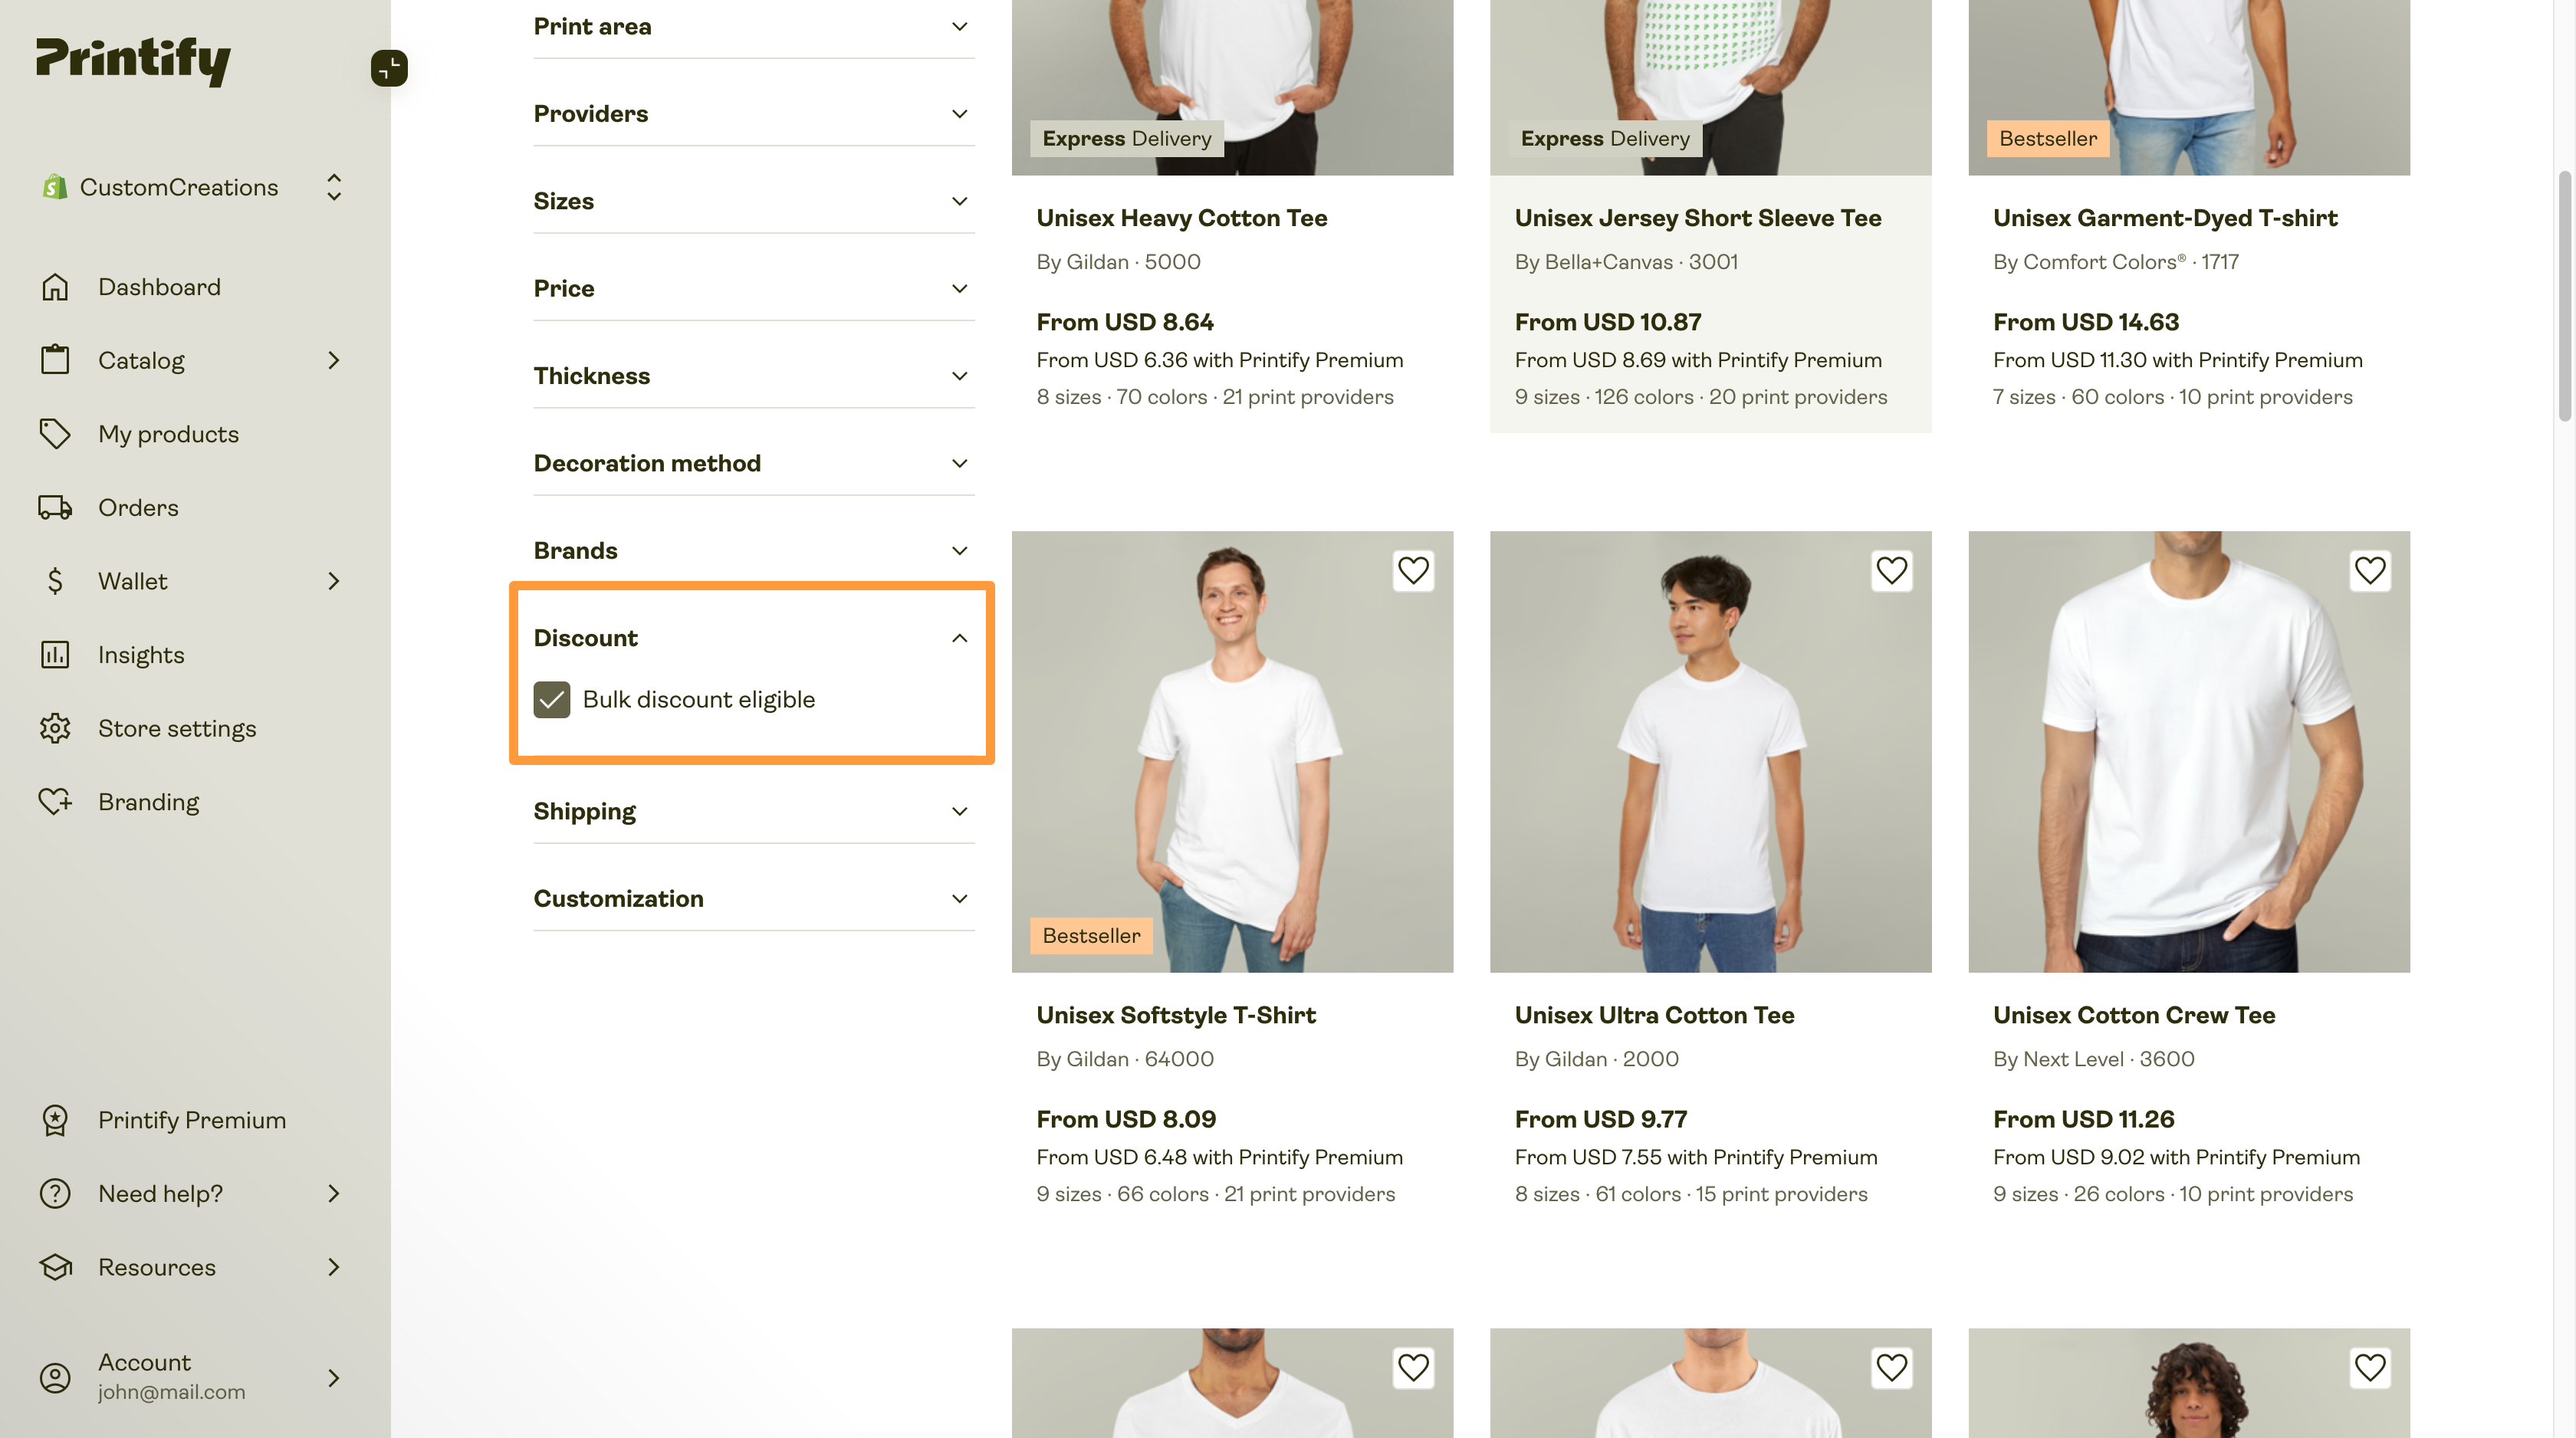2576x1438 pixels.
Task: Favorite the Unisex Ultra Cotton Tee with heart
Action: pos(1891,571)
